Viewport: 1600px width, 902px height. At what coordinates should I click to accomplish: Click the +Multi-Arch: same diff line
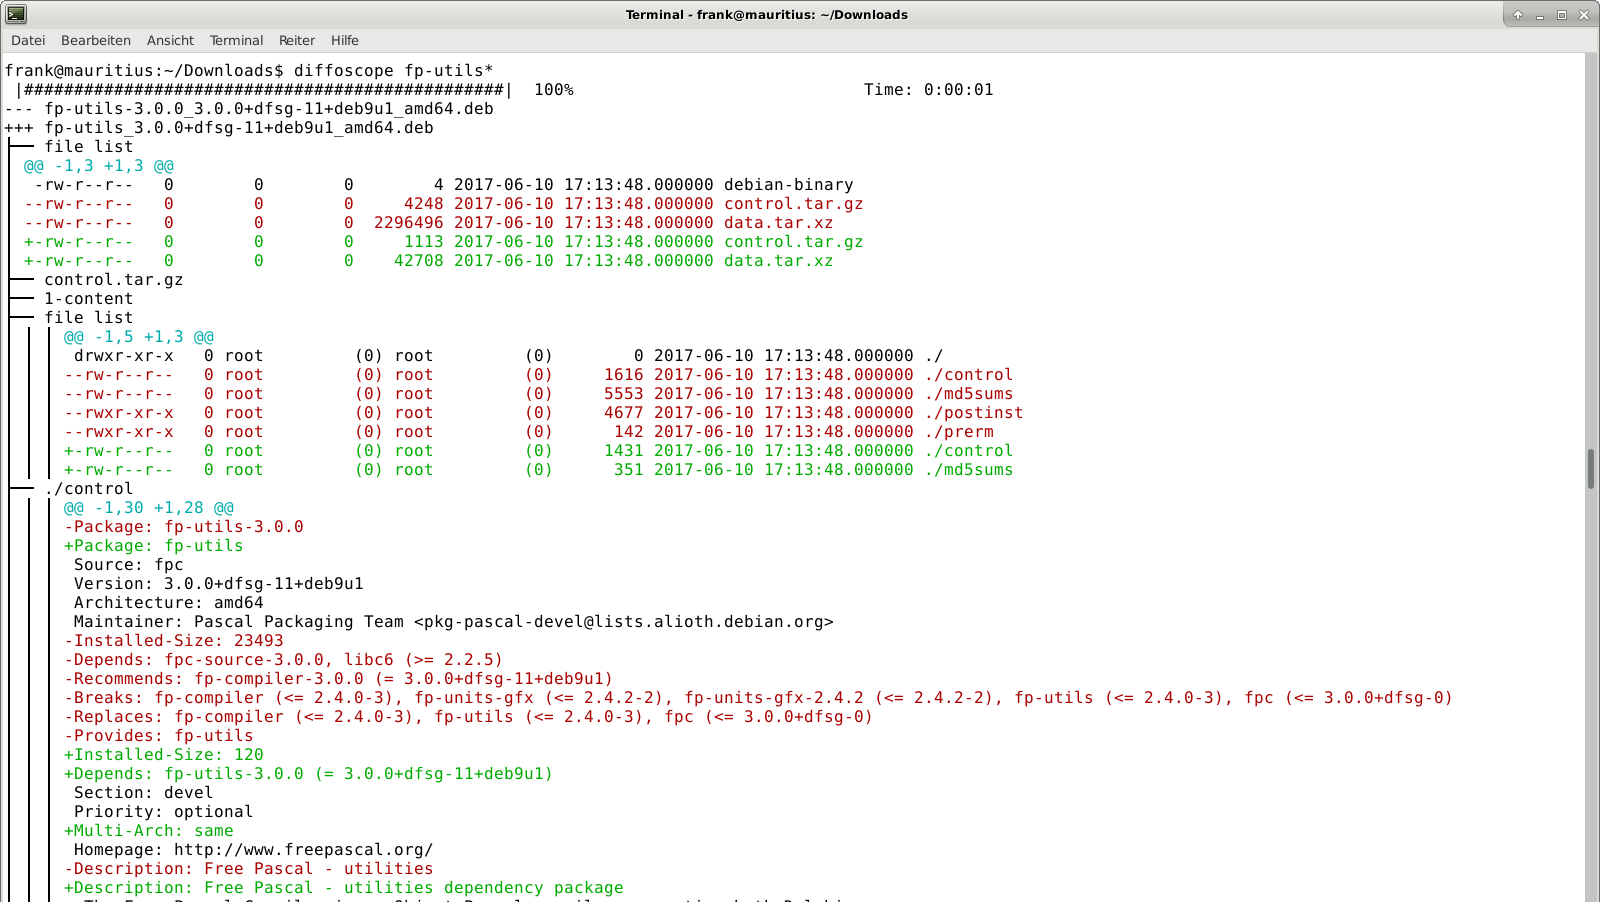pyautogui.click(x=148, y=830)
